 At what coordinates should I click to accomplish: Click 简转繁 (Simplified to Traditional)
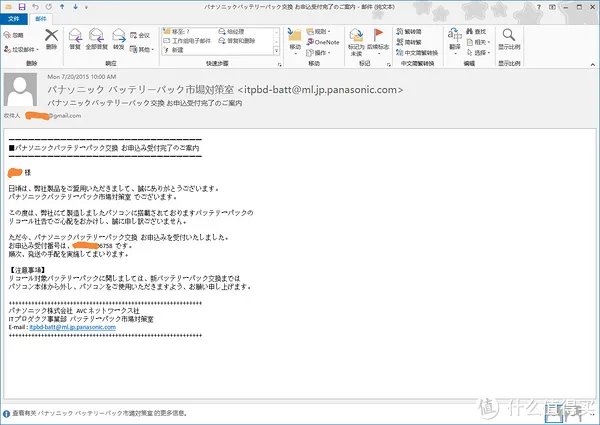pyautogui.click(x=409, y=42)
